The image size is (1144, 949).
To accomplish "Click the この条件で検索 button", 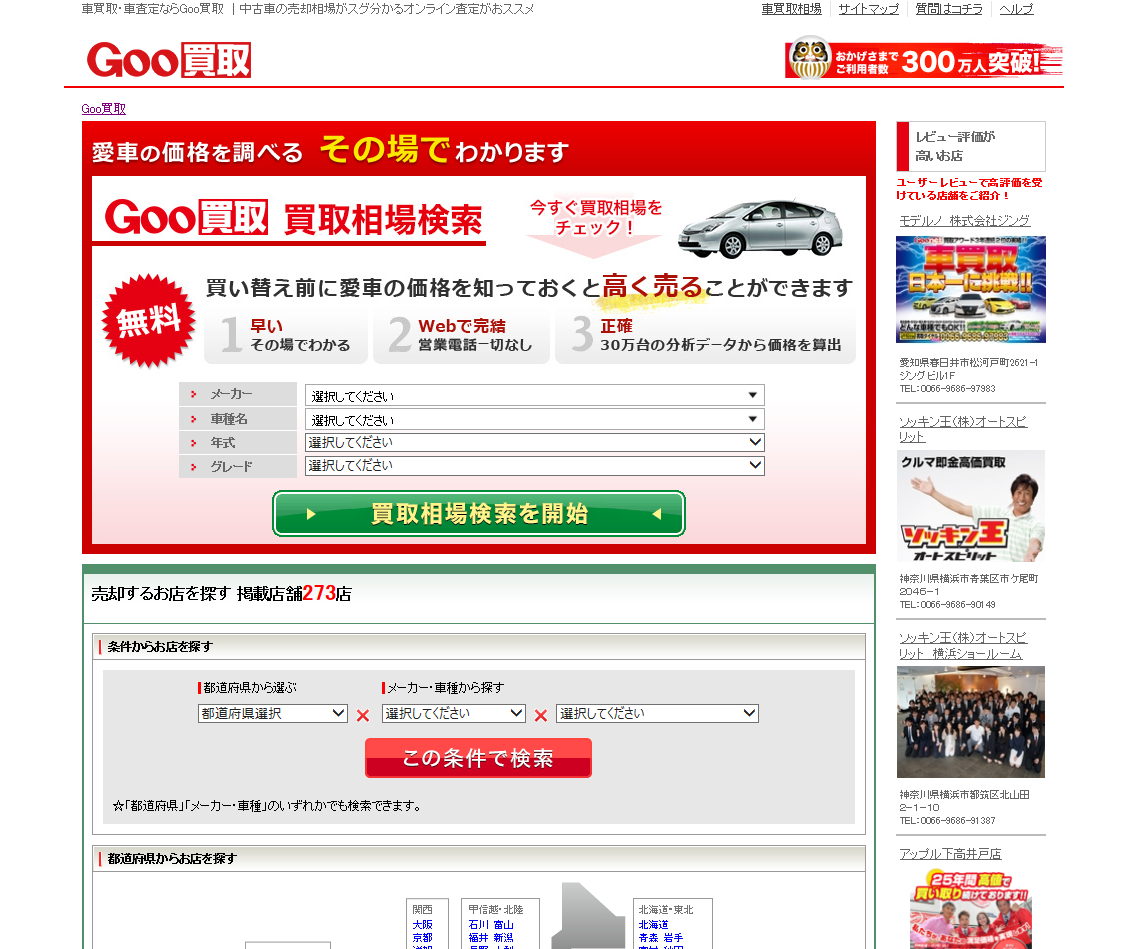I will [x=479, y=758].
